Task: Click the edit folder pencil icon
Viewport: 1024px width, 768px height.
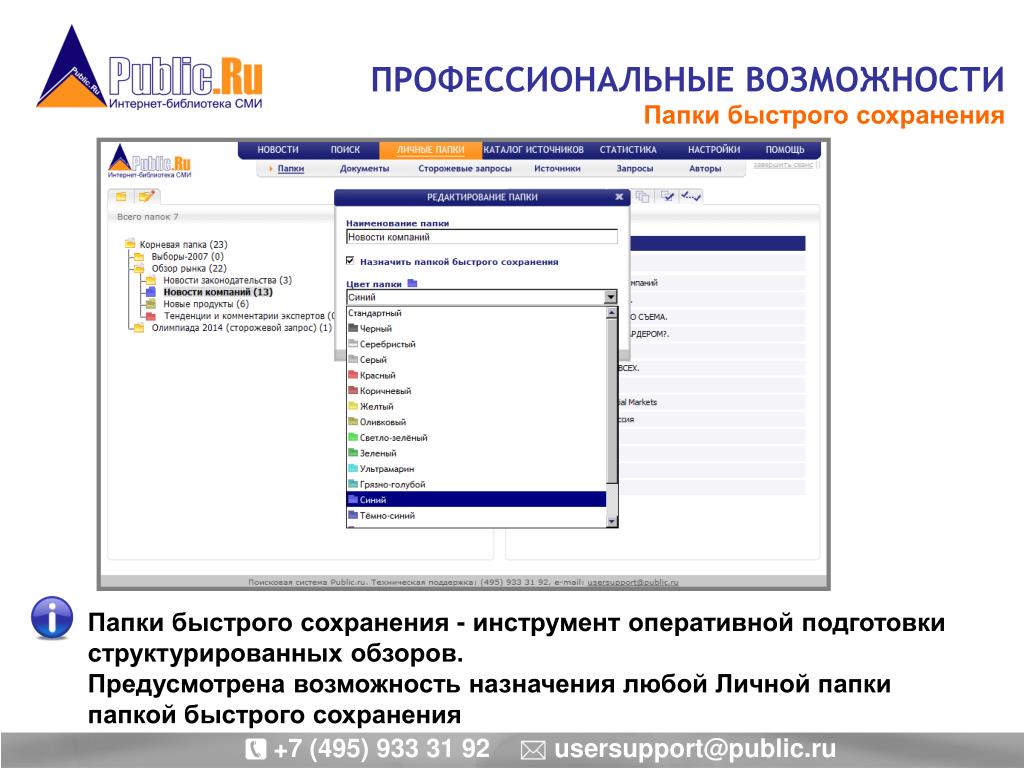Action: [x=146, y=196]
